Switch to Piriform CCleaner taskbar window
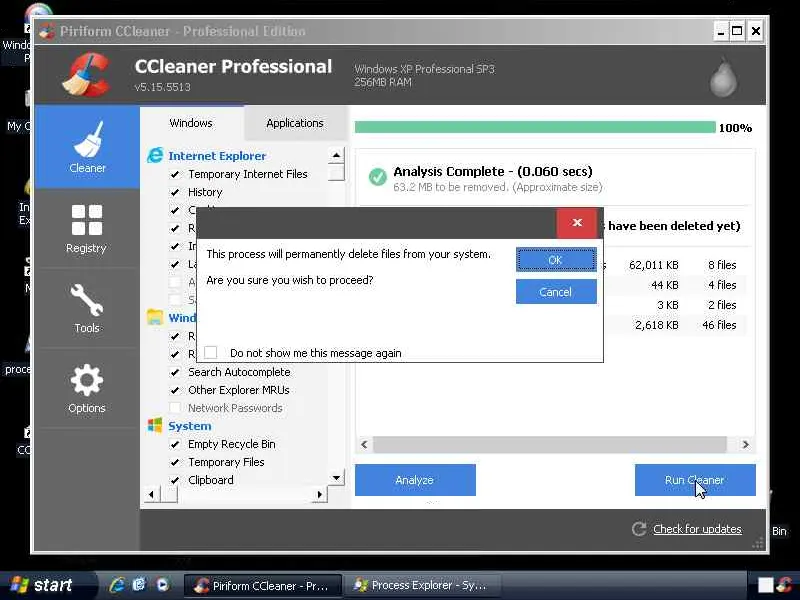Viewport: 800px width, 600px height. point(263,585)
